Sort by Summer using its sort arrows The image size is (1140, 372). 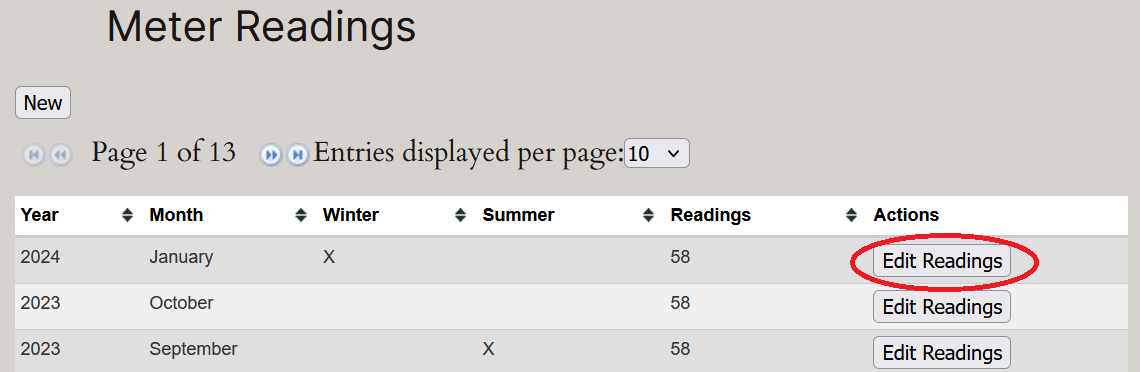[x=649, y=215]
